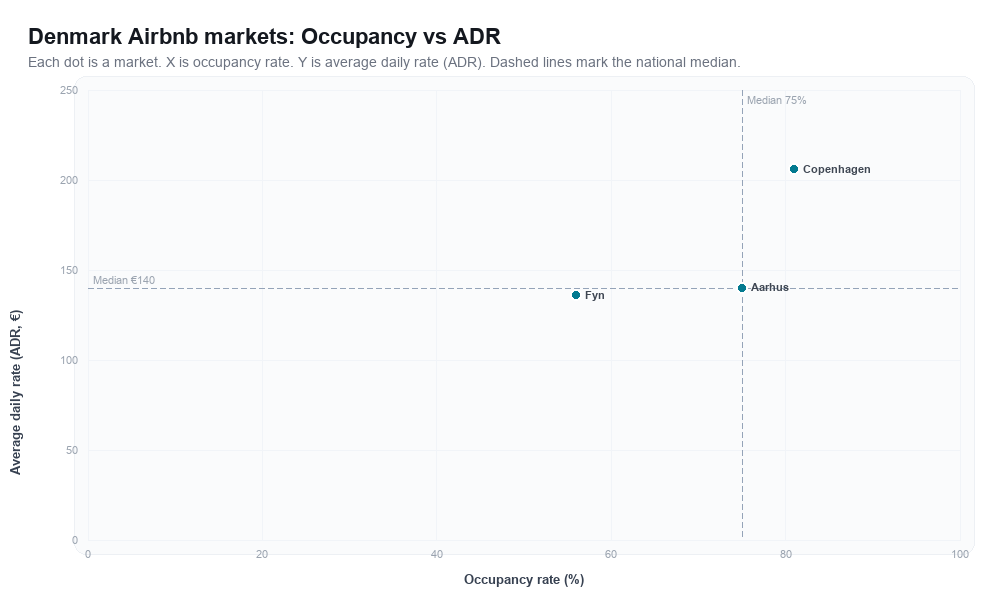
Task: Click the 'Average daily rate (ADR, €)' axis title
Action: pyautogui.click(x=15, y=392)
